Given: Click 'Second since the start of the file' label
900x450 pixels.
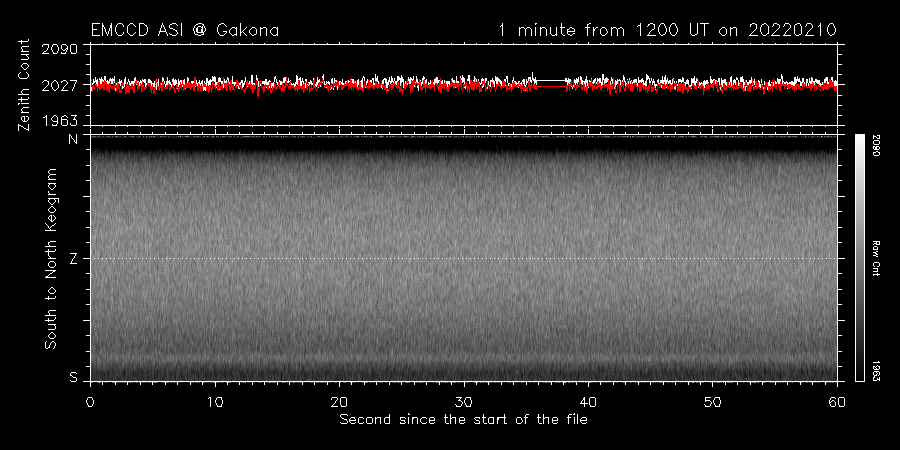Looking at the screenshot, I should click(463, 420).
